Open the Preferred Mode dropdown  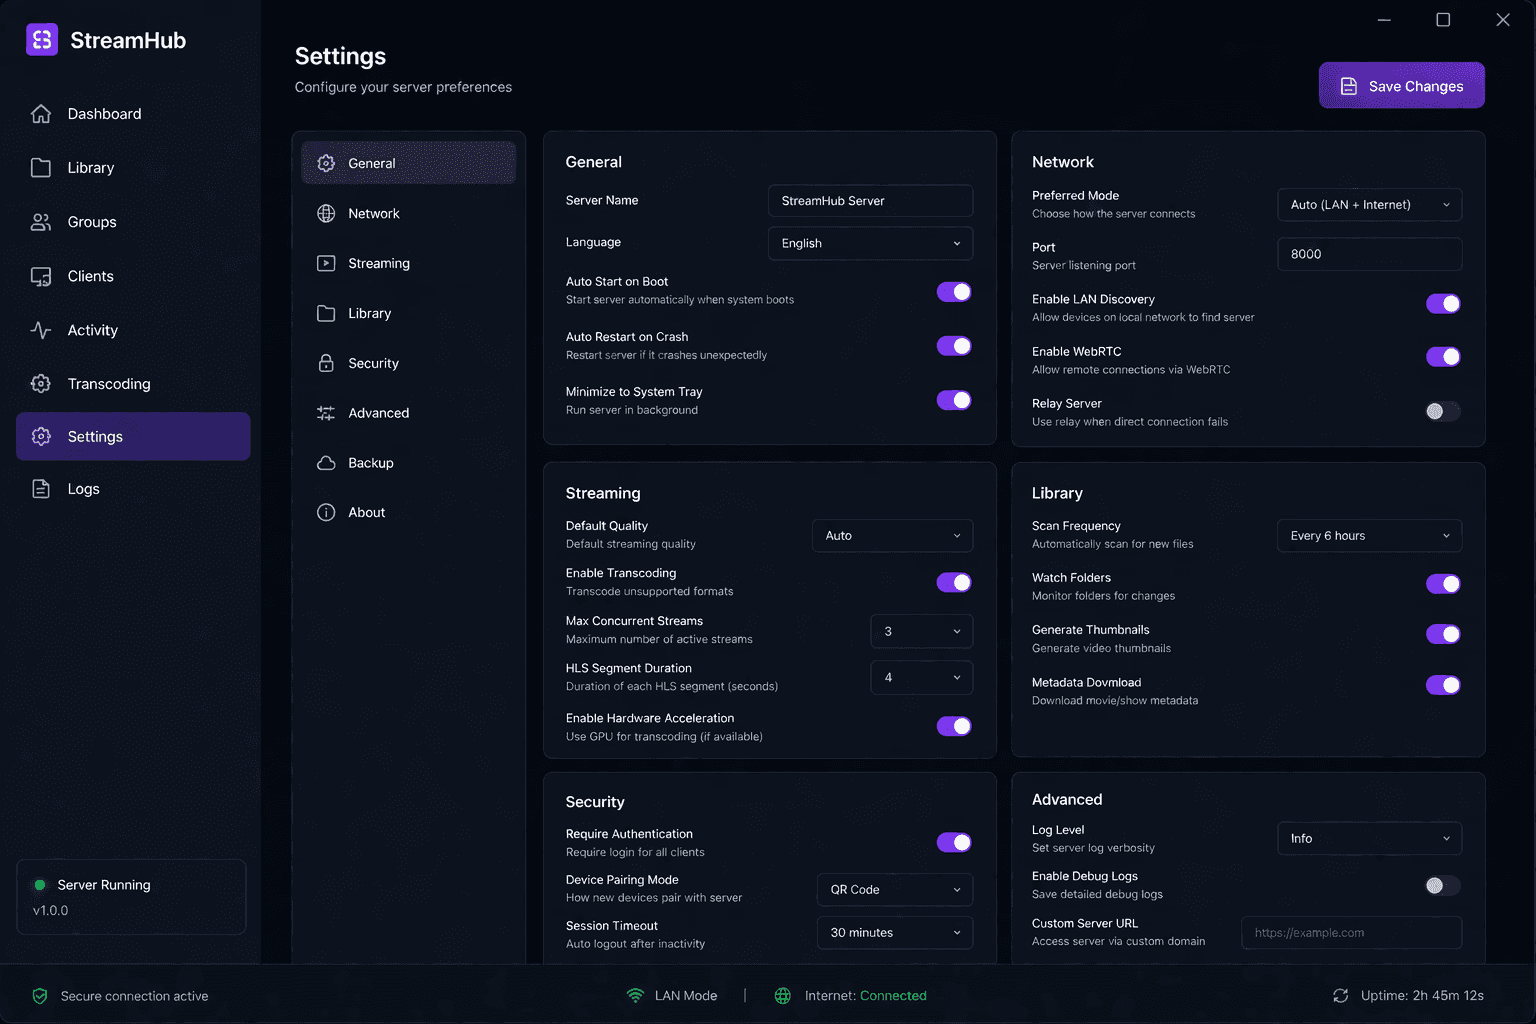tap(1369, 205)
